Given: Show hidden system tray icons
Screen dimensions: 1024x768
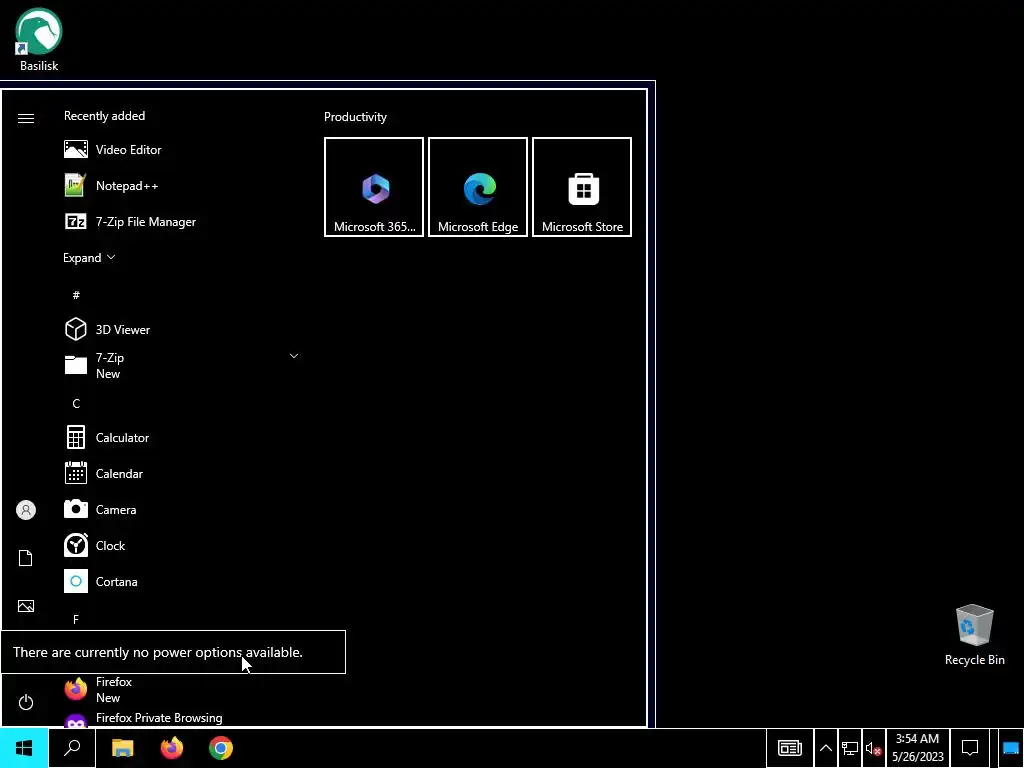Looking at the screenshot, I should click(825, 748).
